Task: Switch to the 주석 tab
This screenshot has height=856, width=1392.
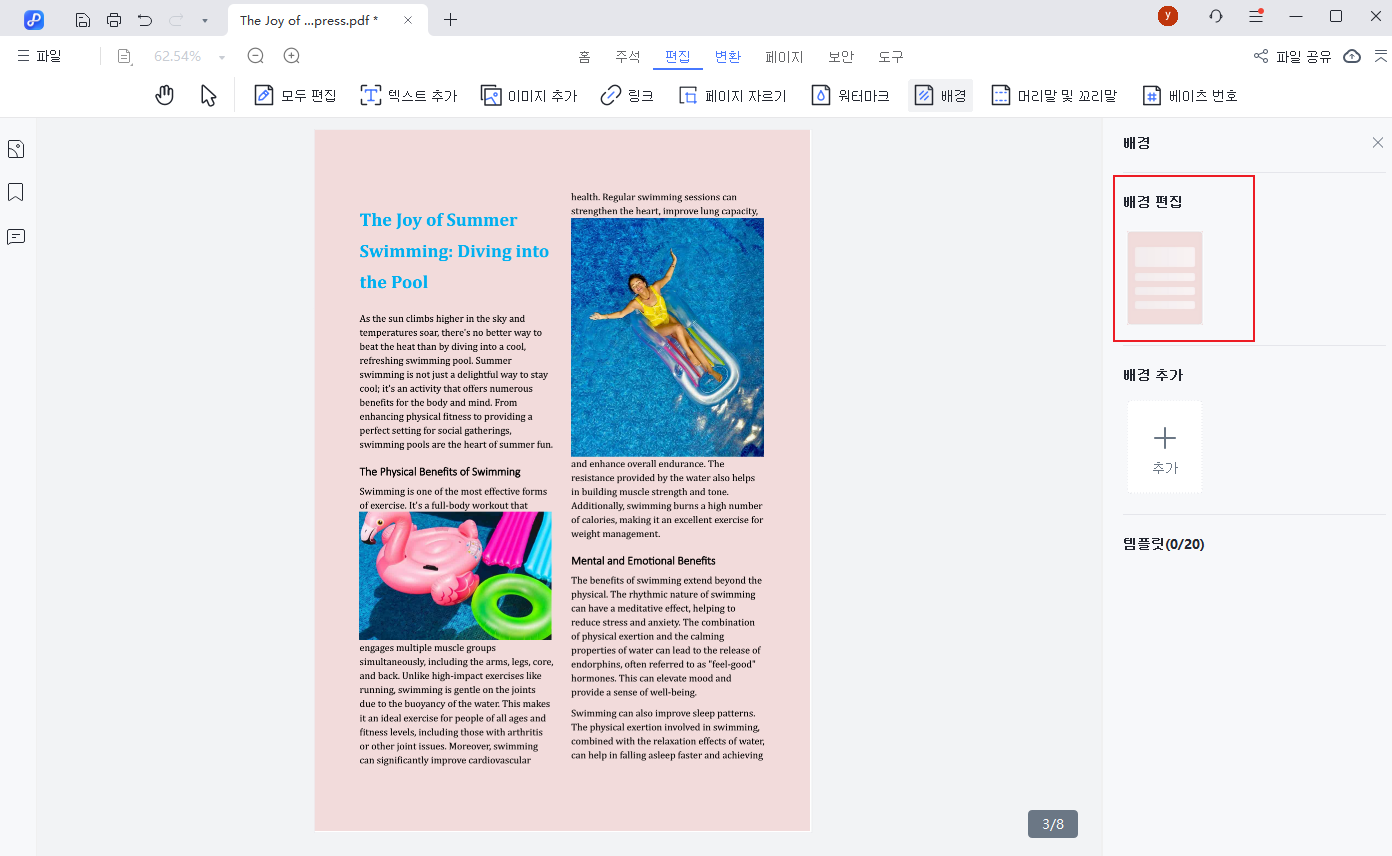Action: pyautogui.click(x=627, y=57)
